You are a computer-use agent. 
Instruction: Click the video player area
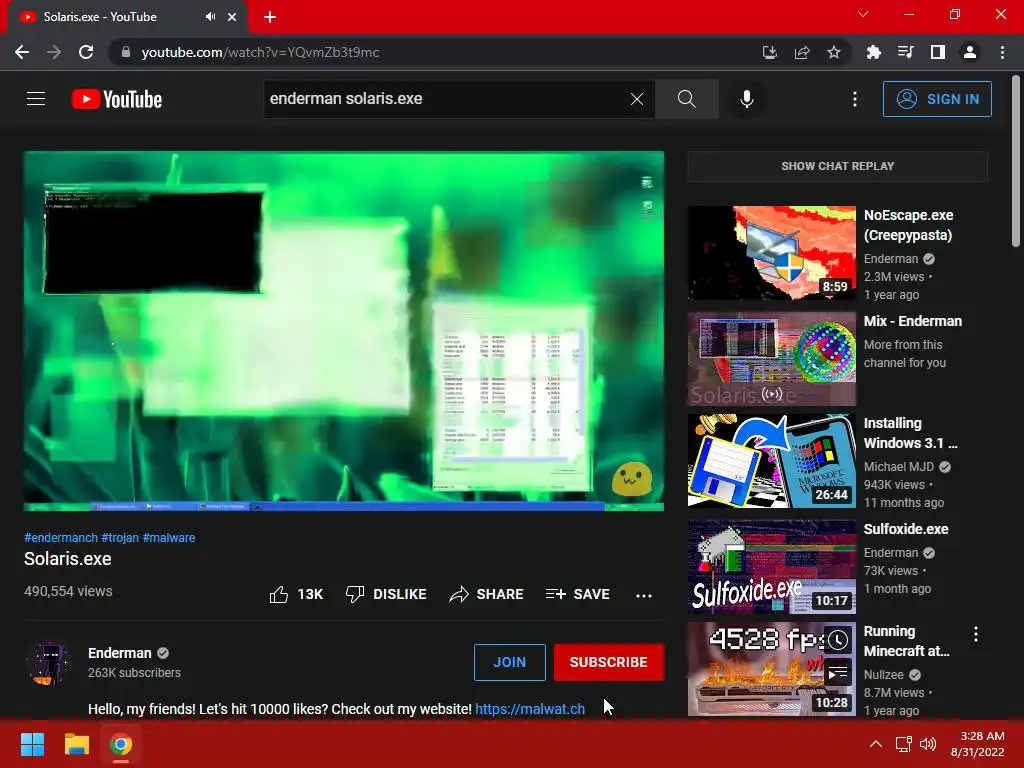pyautogui.click(x=344, y=331)
